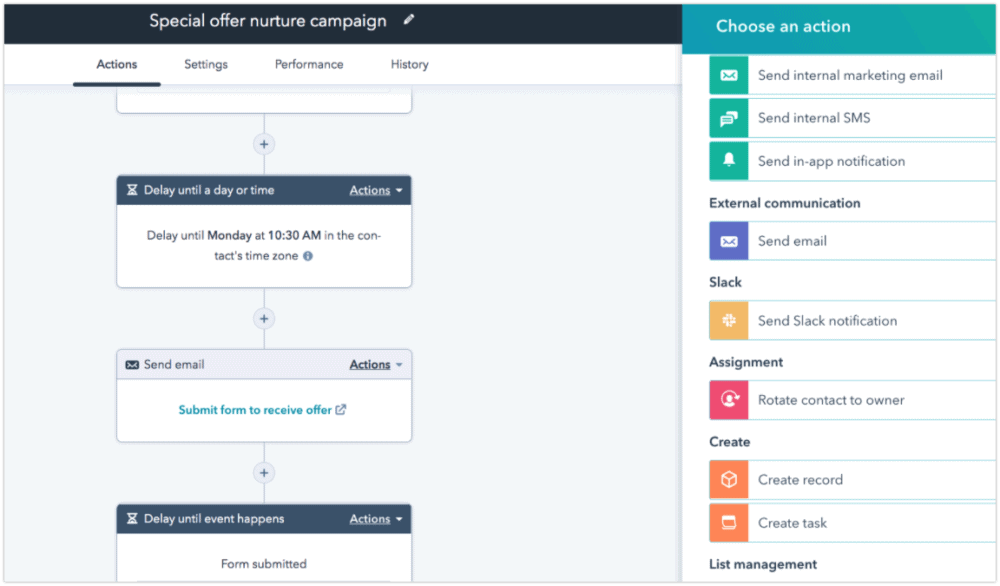1000x586 pixels.
Task: Select the Create task icon
Action: coord(729,522)
